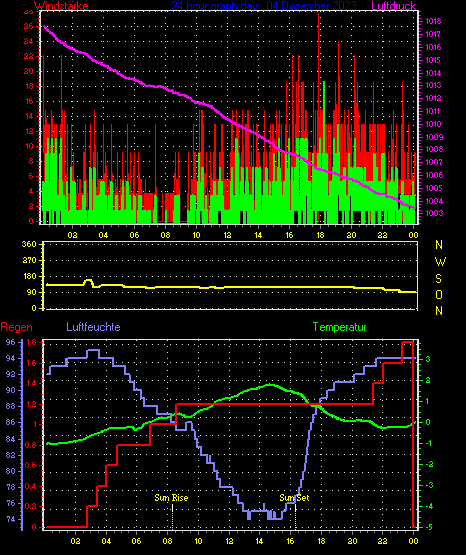Click humidity axis value 74
466x555 pixels.
[11, 519]
